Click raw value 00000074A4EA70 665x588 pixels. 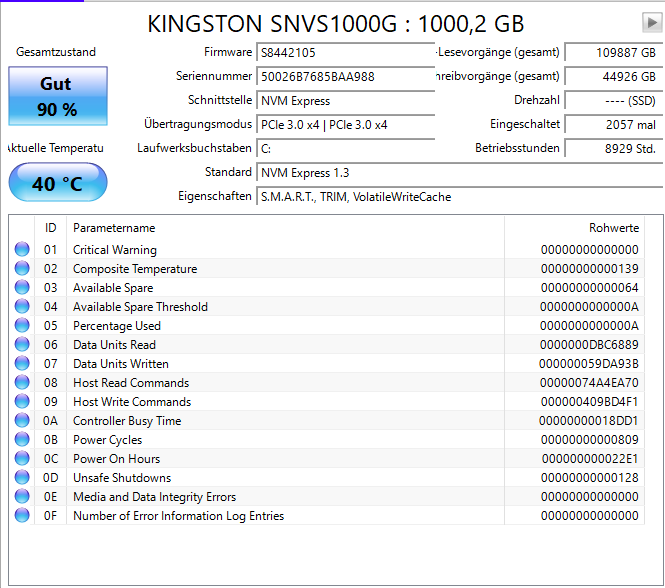click(589, 383)
